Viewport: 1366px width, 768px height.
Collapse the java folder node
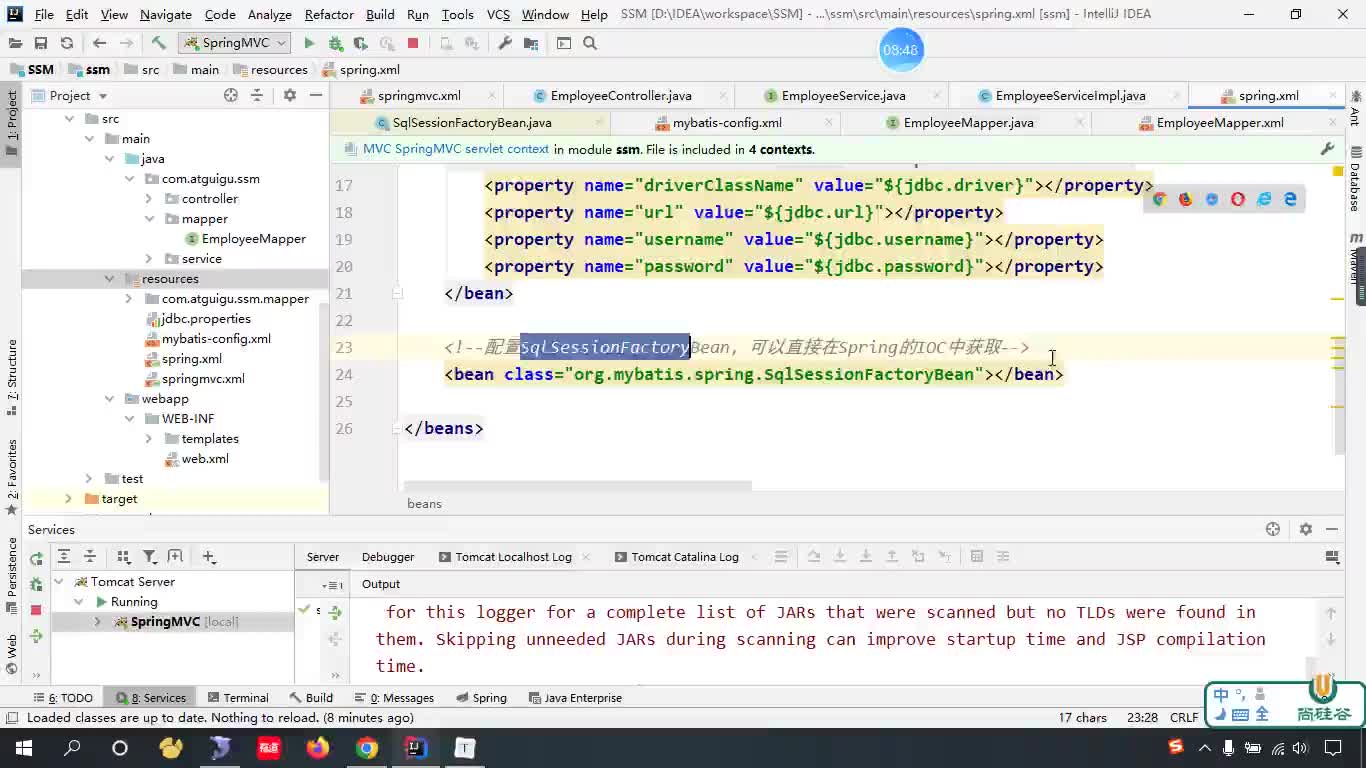click(109, 159)
